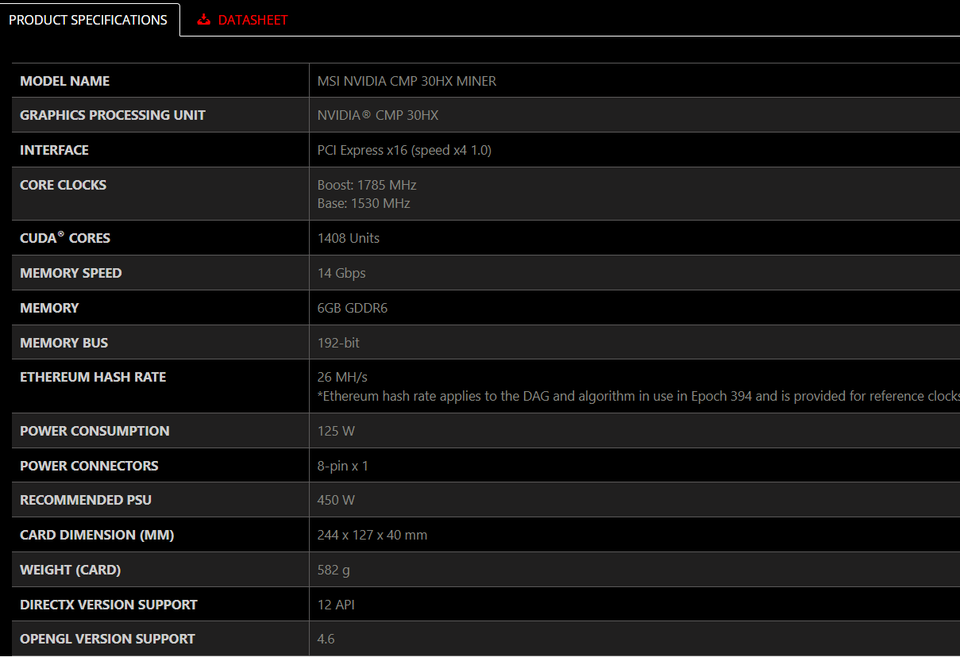The width and height of the screenshot is (960, 657).
Task: Select the MSI NVIDIA CMP 30HX MINER value
Action: [406, 81]
